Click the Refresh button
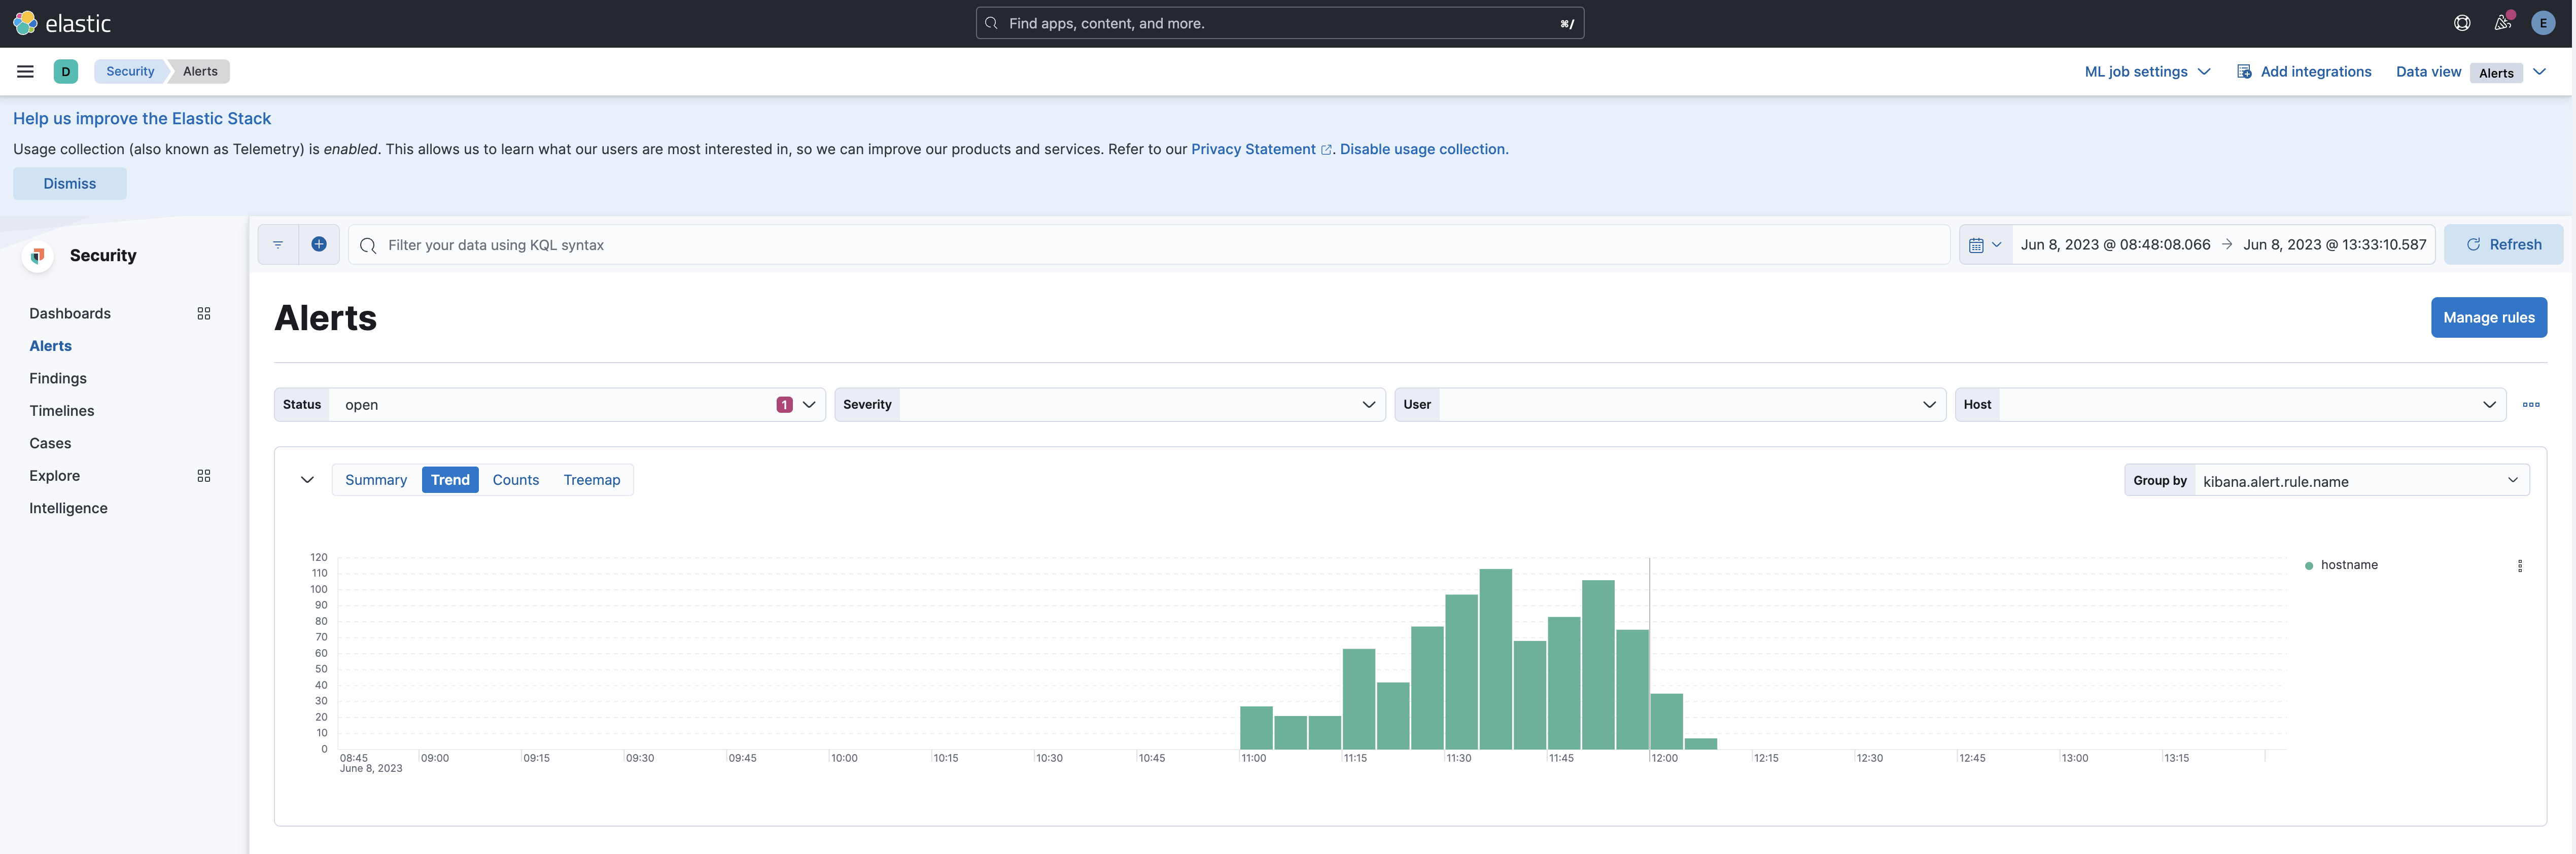The height and width of the screenshot is (854, 2576). pyautogui.click(x=2503, y=245)
